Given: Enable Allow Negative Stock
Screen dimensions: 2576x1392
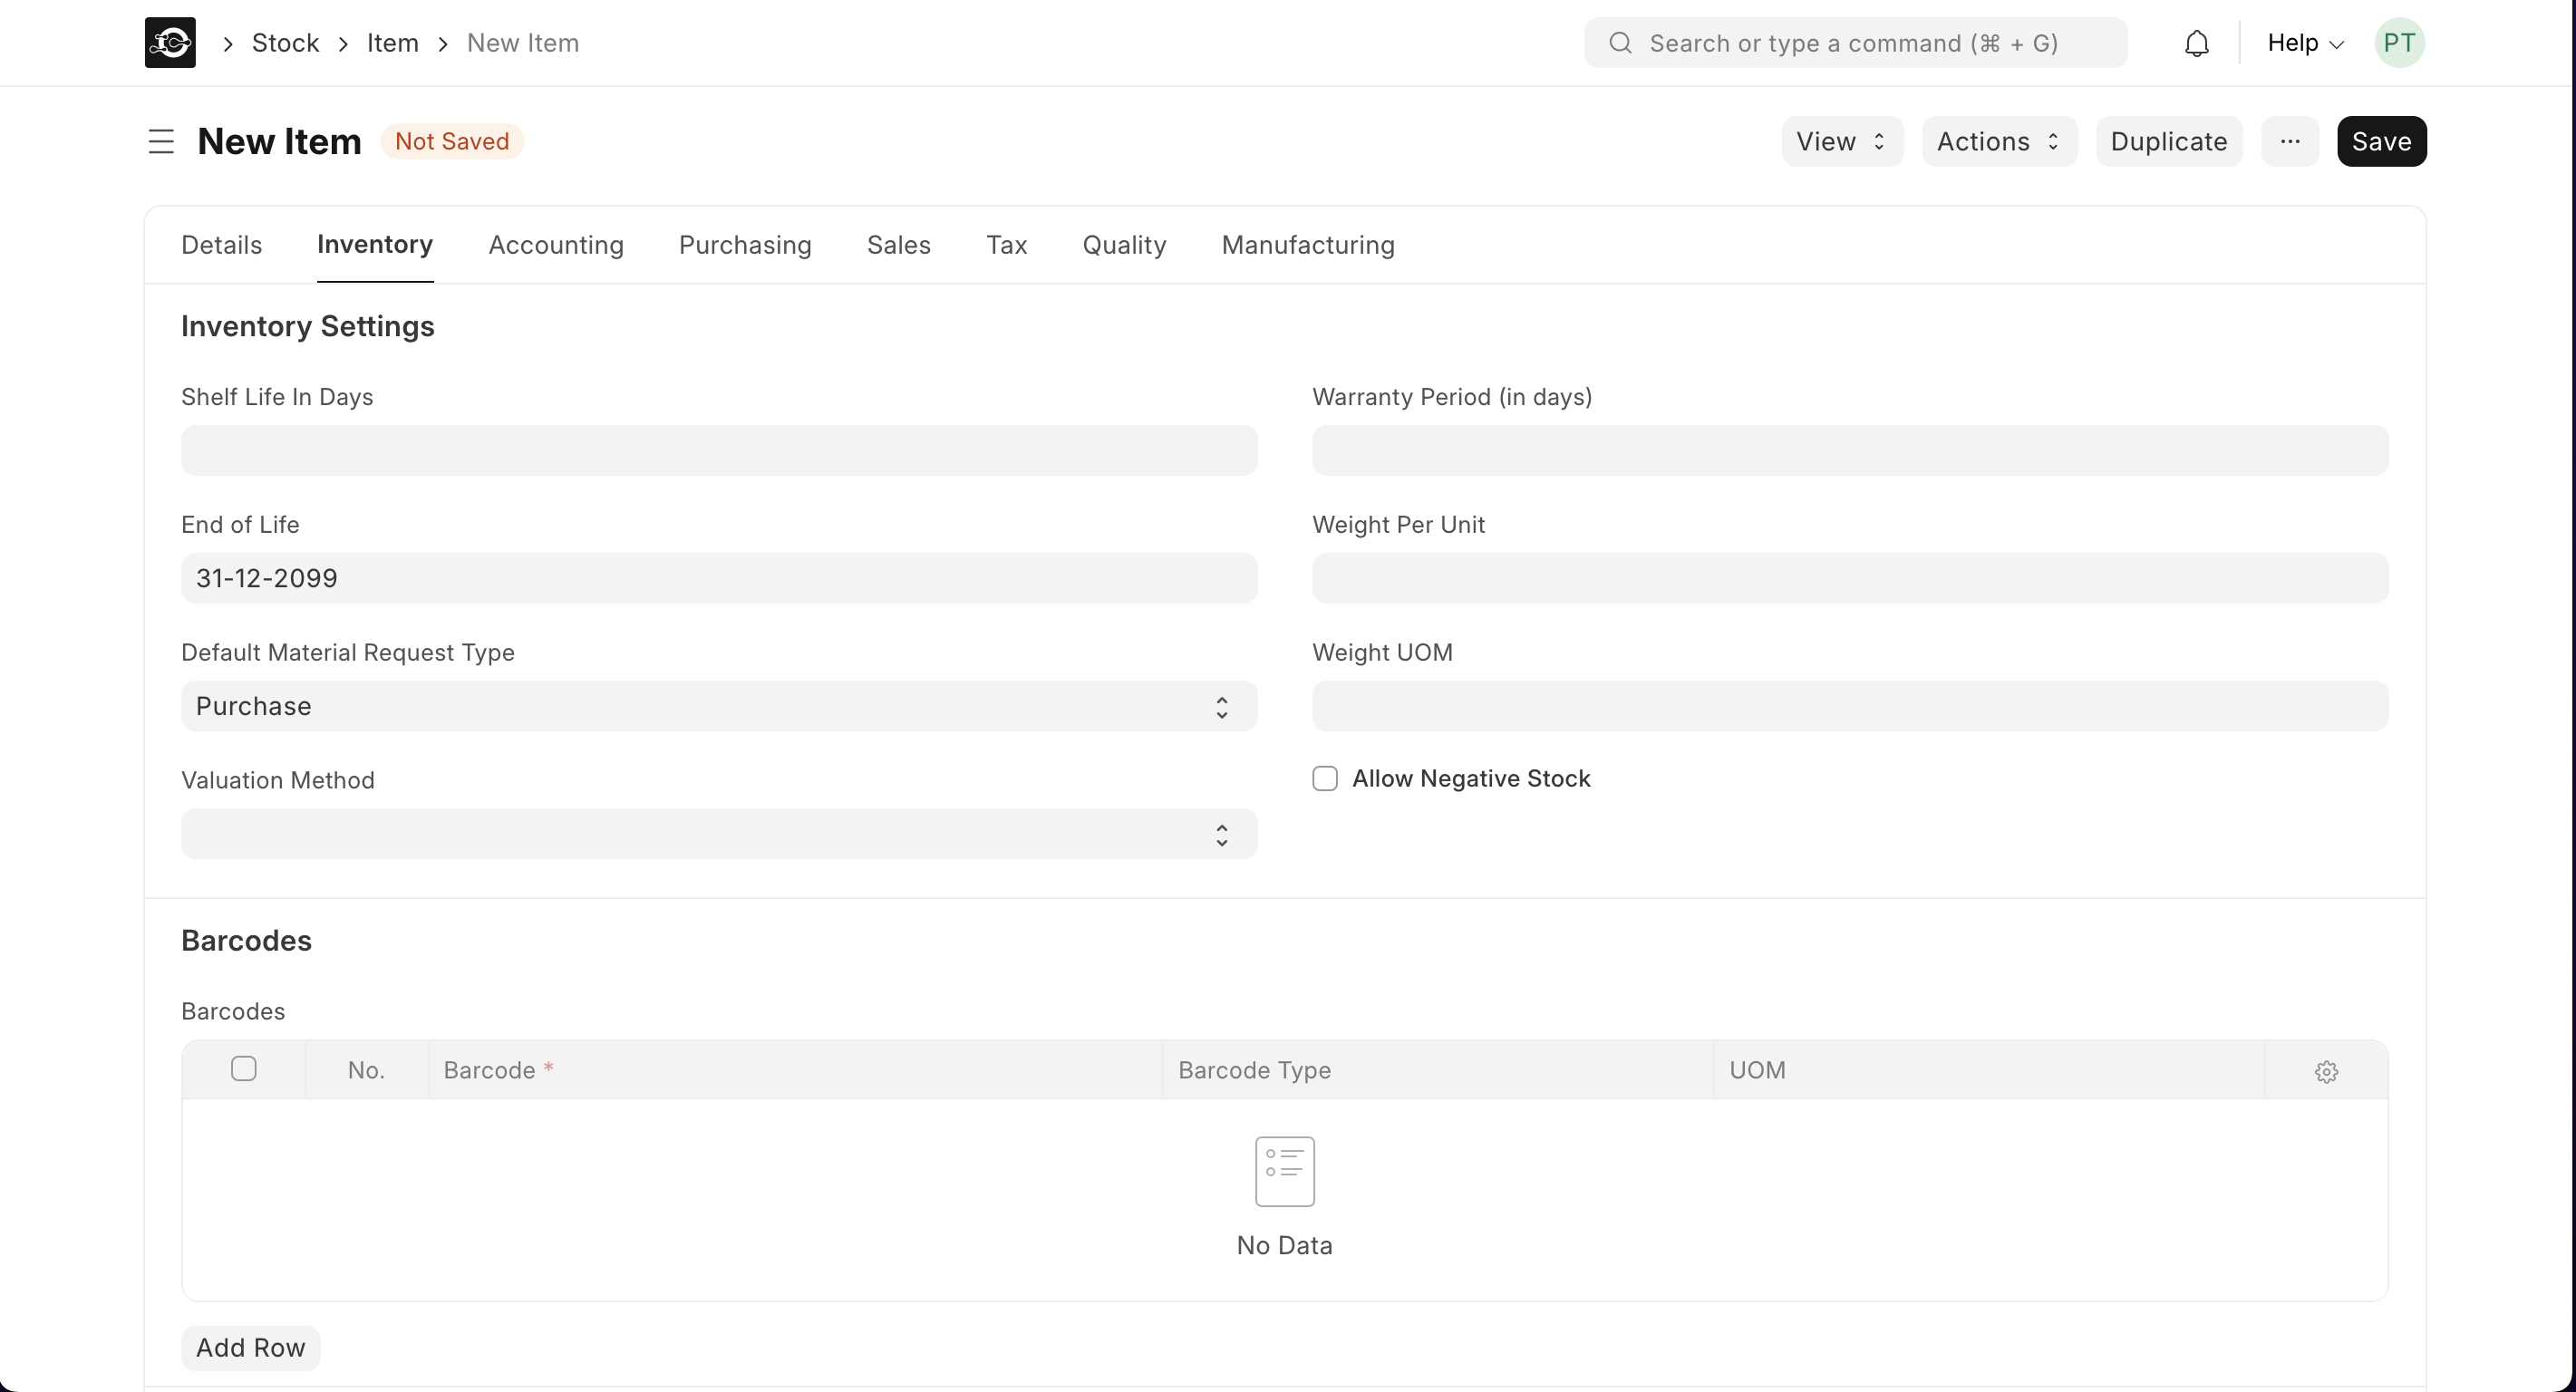Looking at the screenshot, I should click(1324, 778).
